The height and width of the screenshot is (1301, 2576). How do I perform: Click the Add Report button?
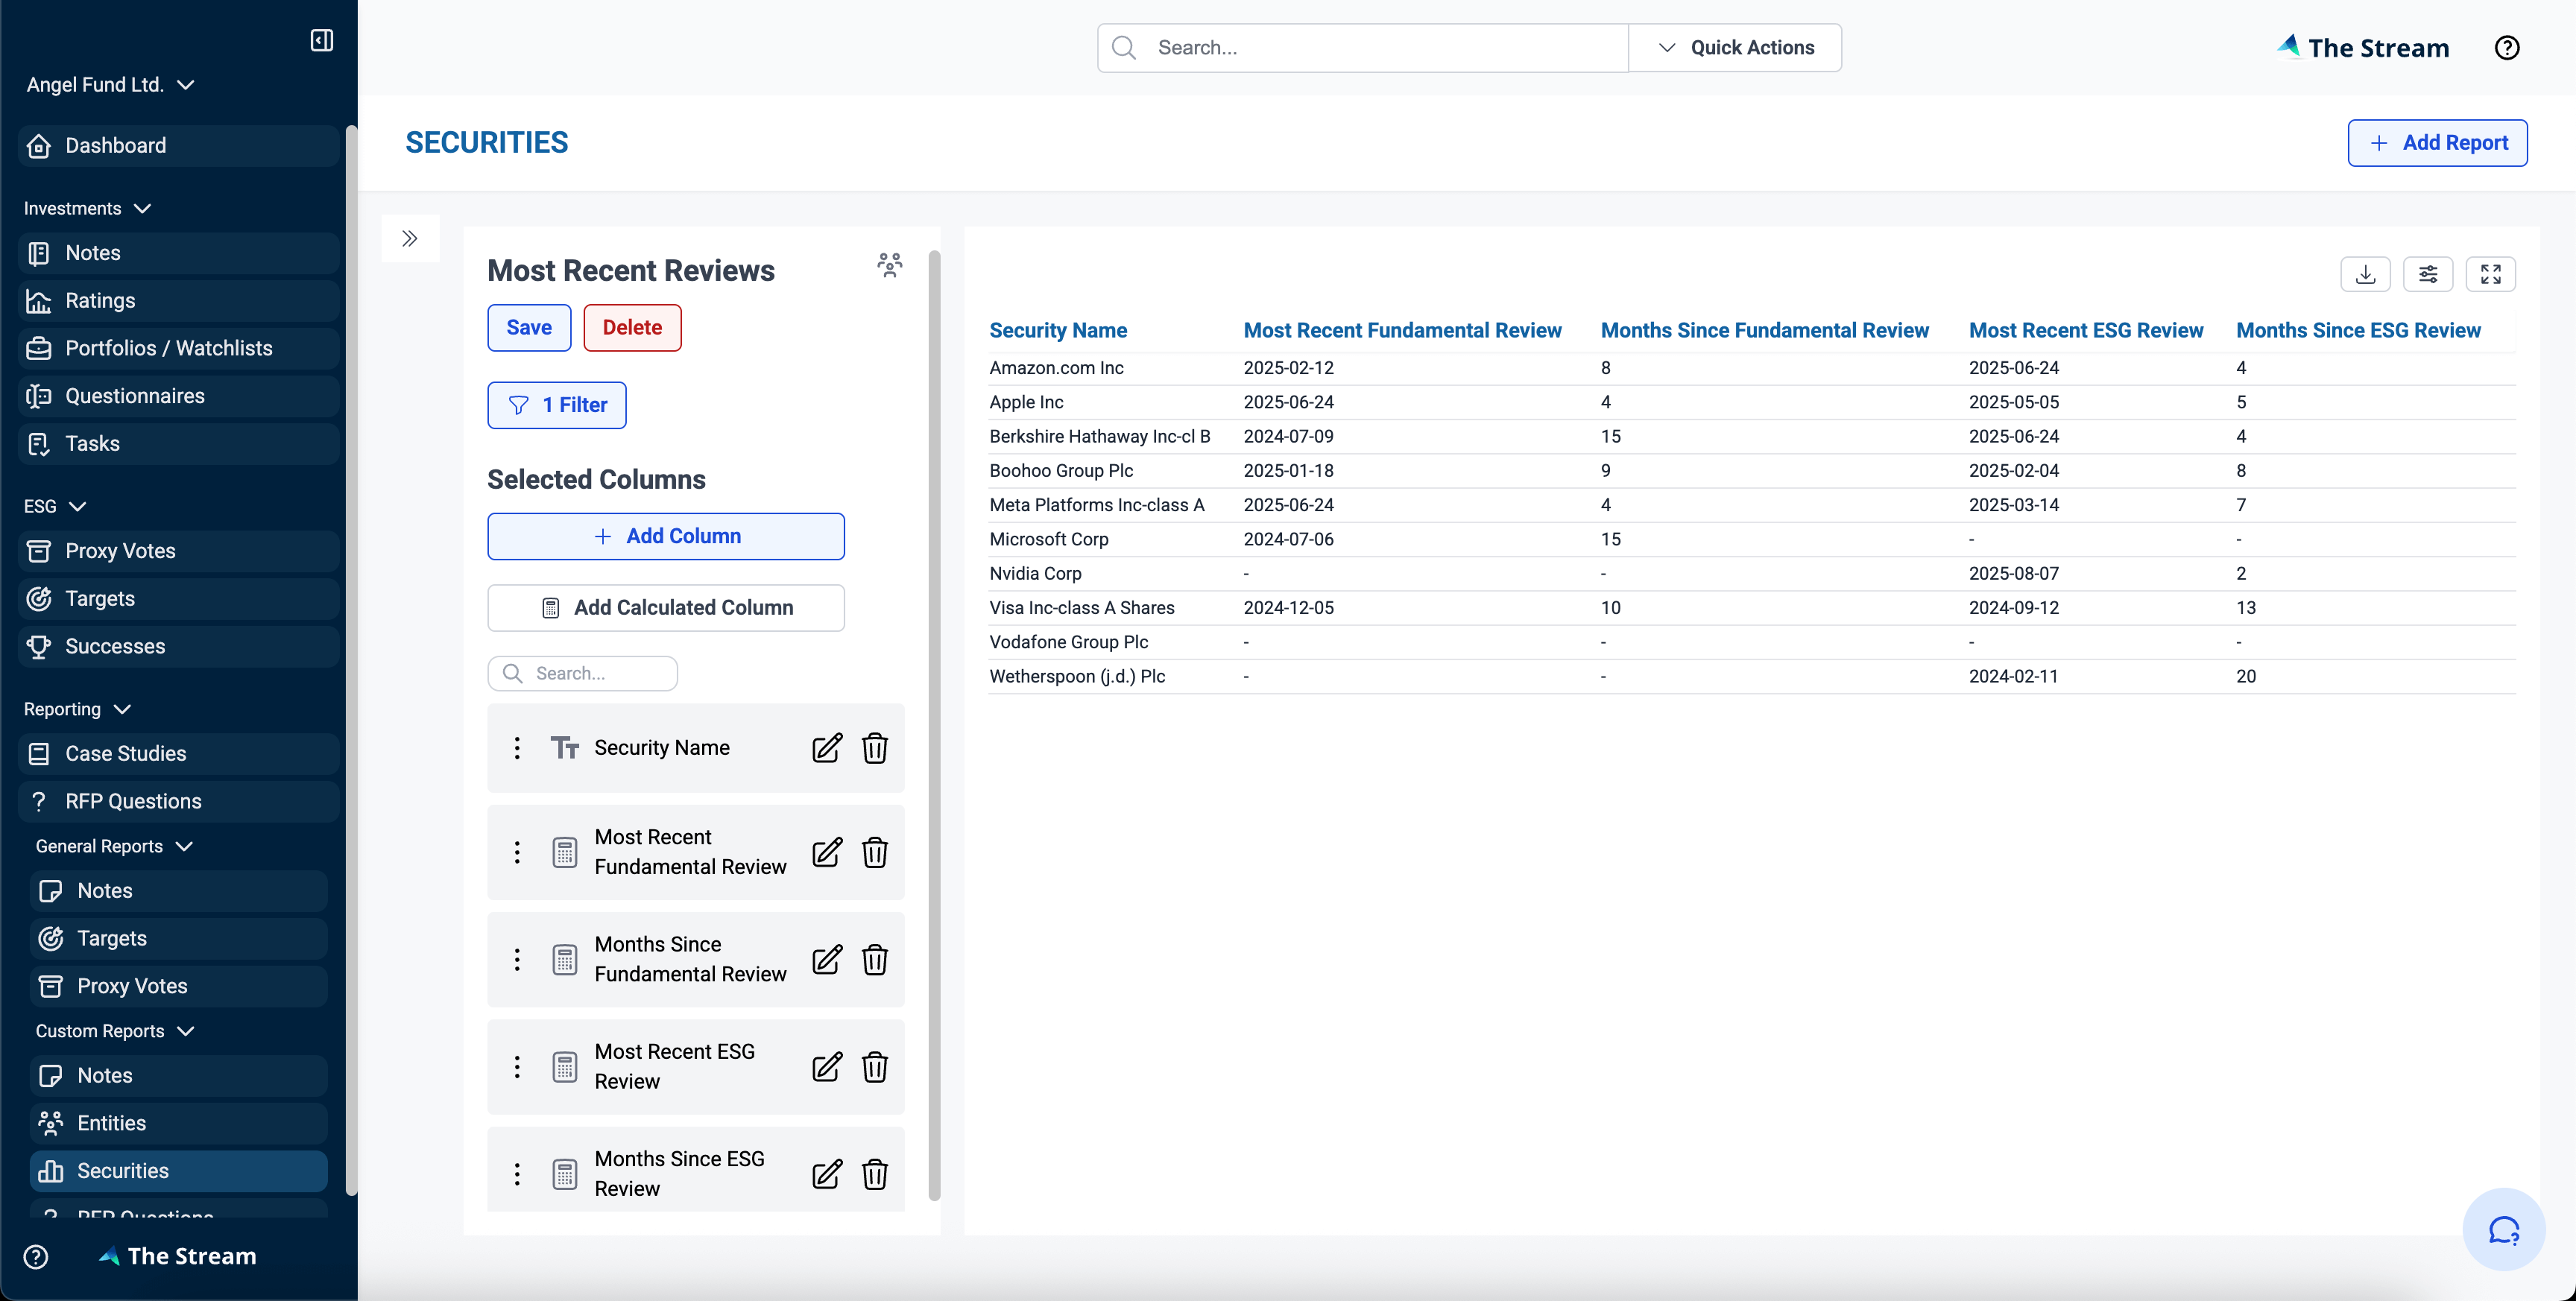point(2438,142)
